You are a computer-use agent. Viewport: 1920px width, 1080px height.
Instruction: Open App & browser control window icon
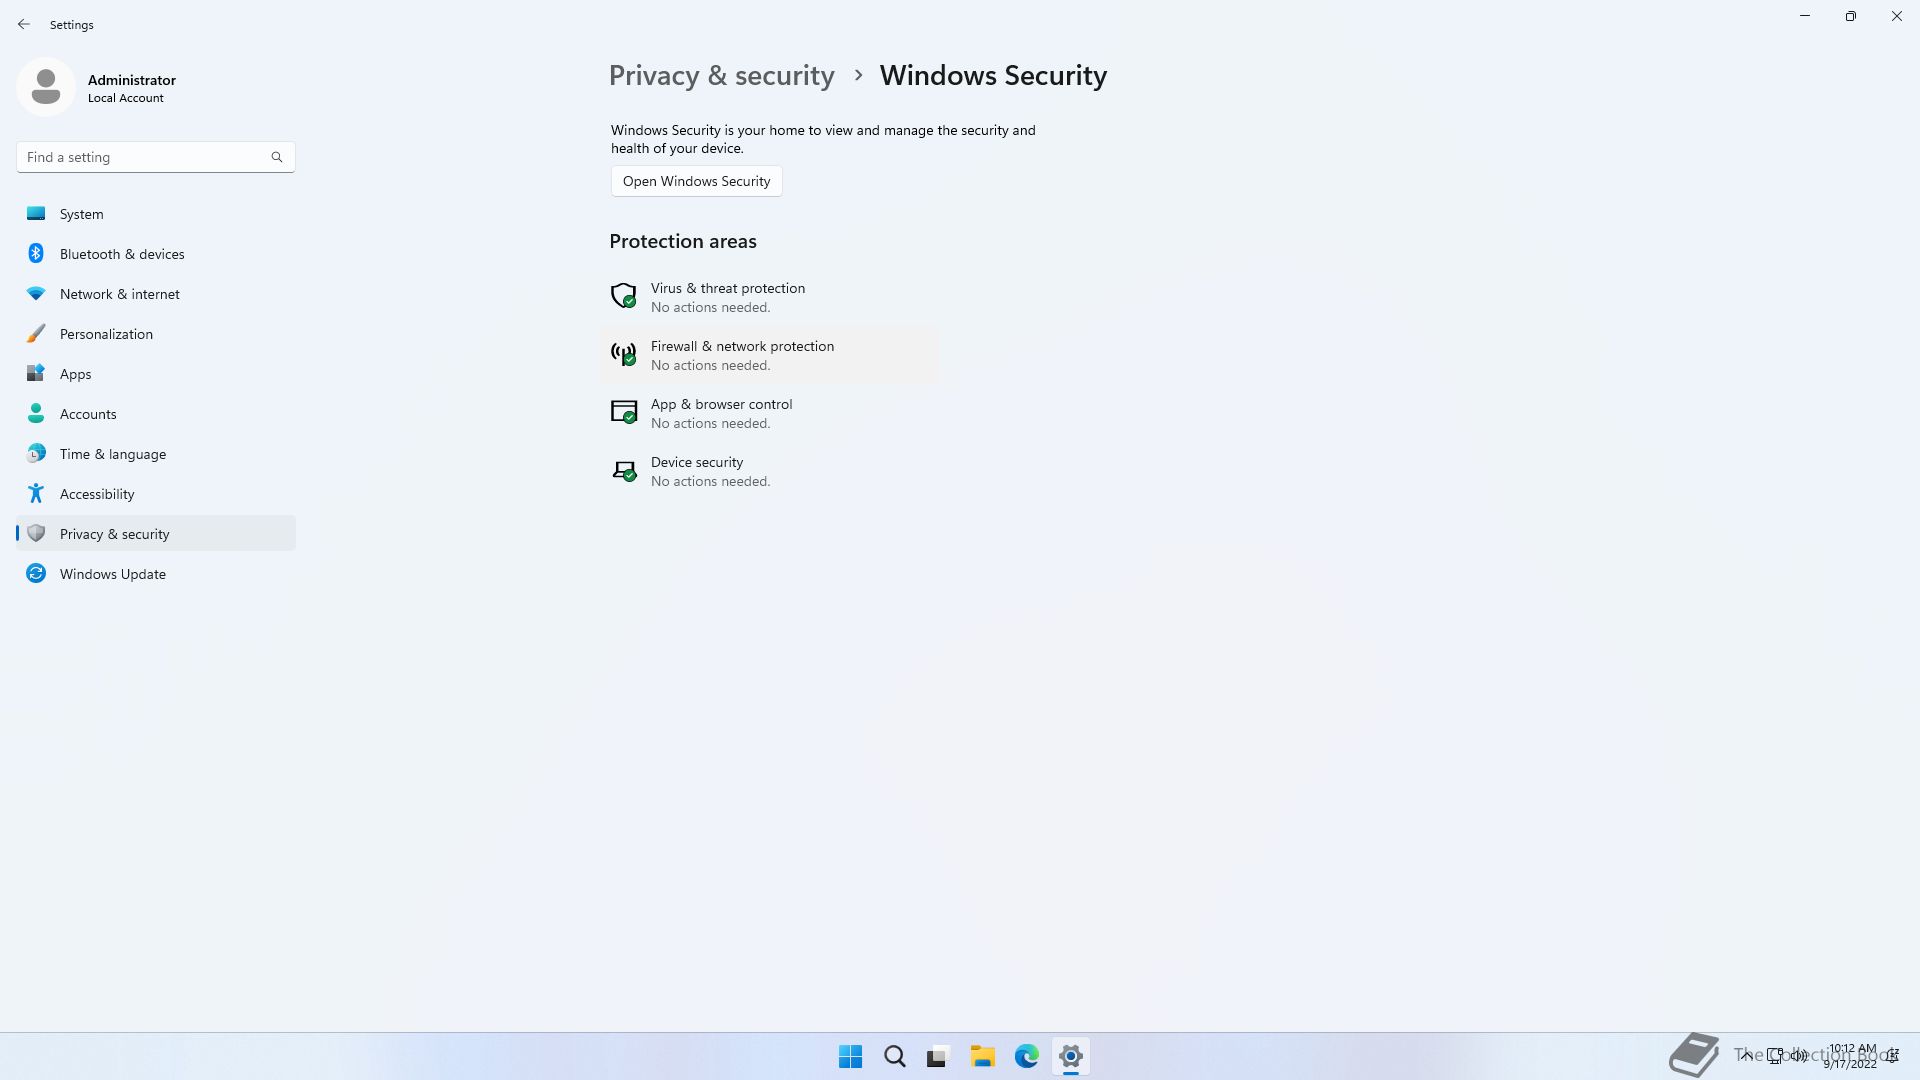click(x=623, y=412)
